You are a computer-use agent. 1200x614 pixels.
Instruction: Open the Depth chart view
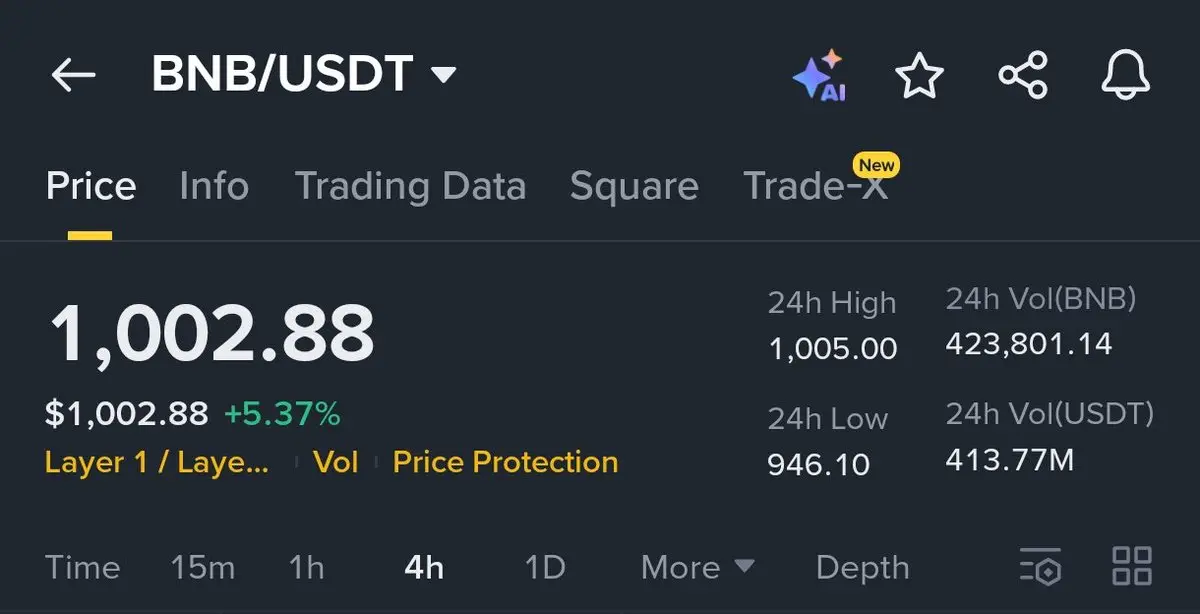click(863, 568)
